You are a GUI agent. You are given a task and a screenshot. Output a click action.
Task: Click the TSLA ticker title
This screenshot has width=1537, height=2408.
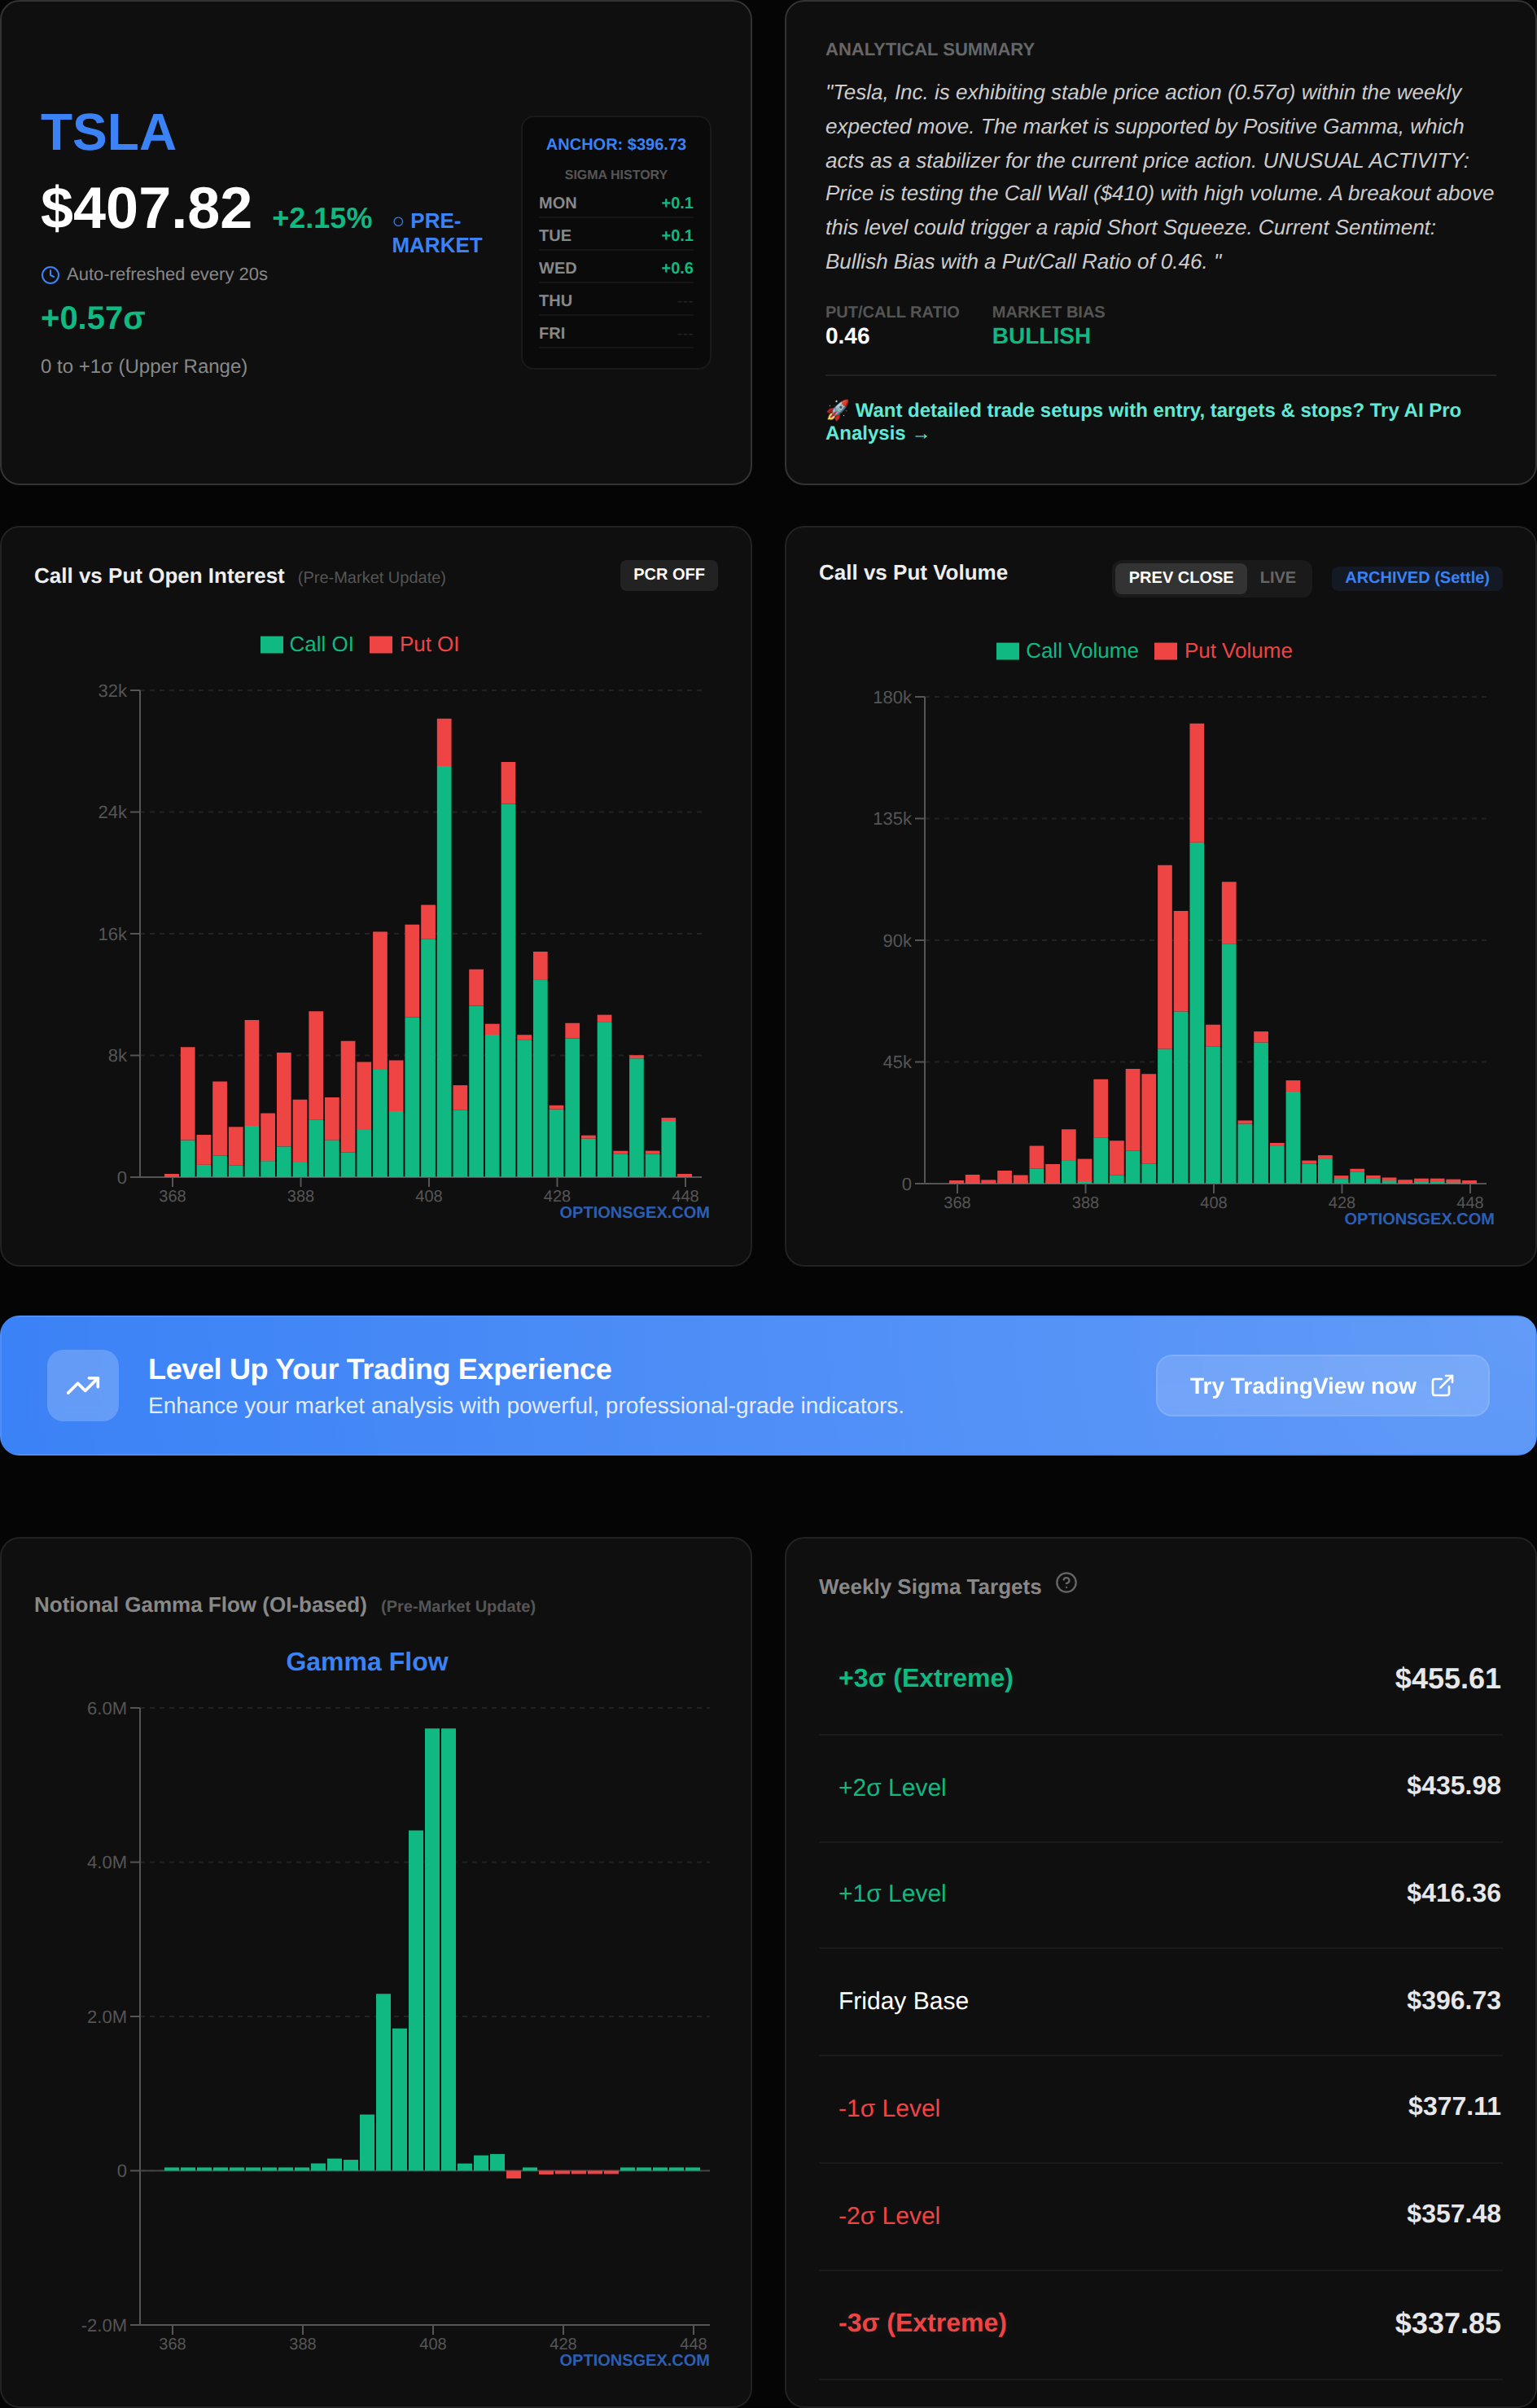pos(108,133)
